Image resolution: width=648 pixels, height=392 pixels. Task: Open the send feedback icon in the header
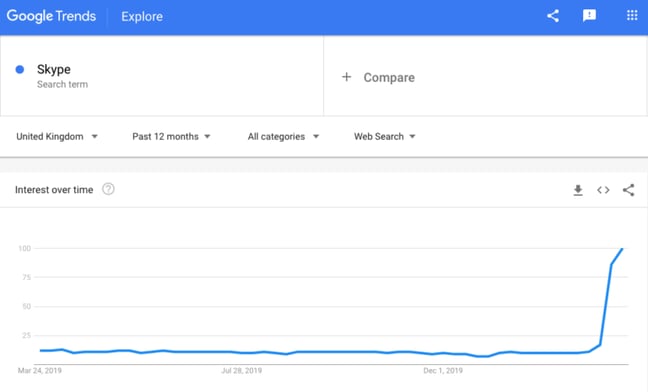(589, 16)
